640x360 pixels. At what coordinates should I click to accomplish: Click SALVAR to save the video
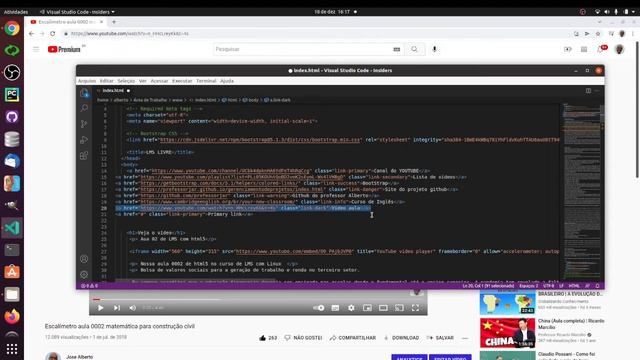click(440, 338)
